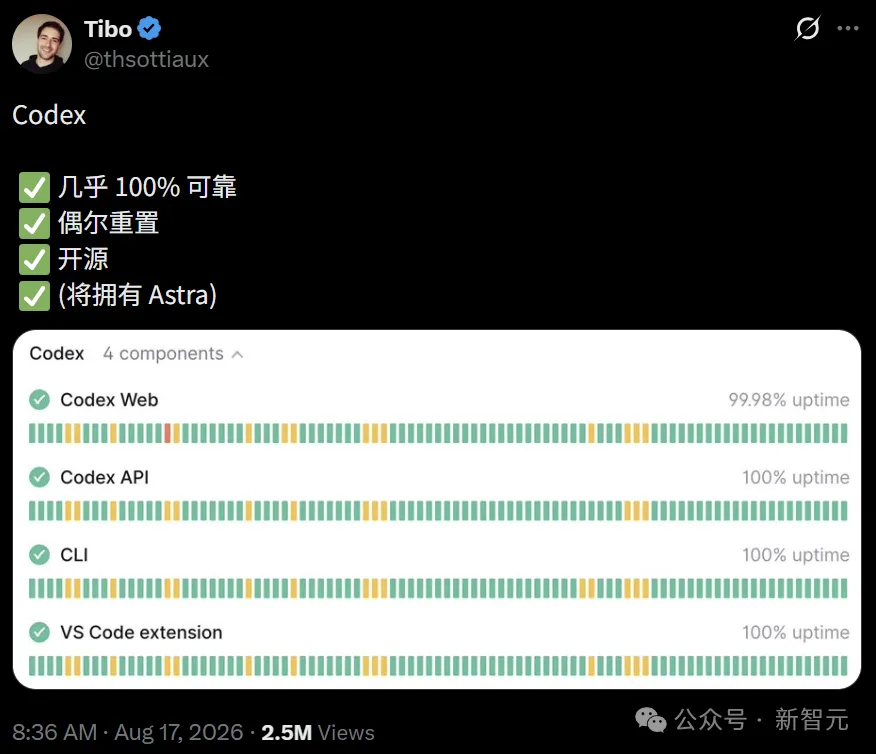Click the 4 components dropdown label
Image resolution: width=876 pixels, height=754 pixels.
coord(163,354)
